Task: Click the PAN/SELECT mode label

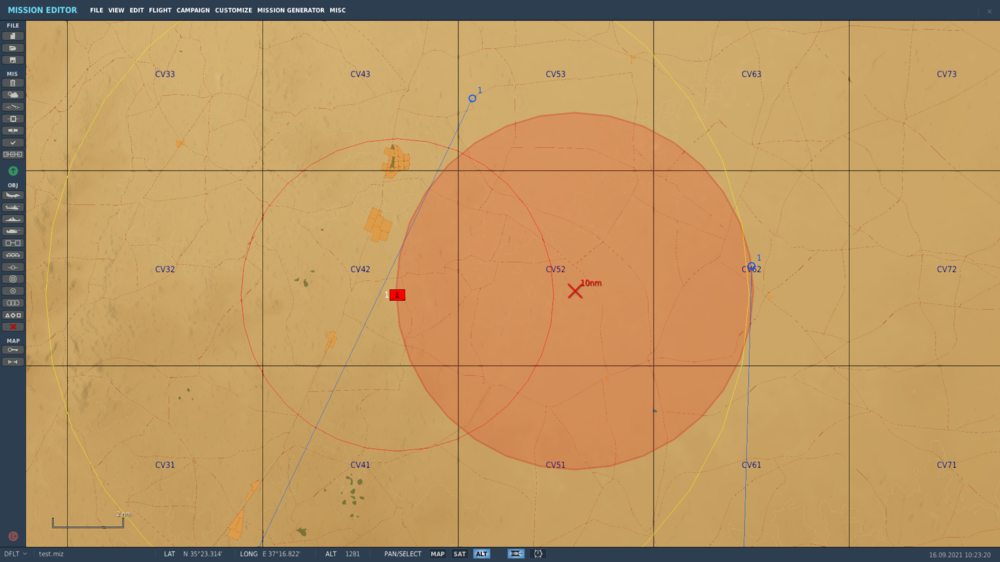Action: (x=402, y=554)
